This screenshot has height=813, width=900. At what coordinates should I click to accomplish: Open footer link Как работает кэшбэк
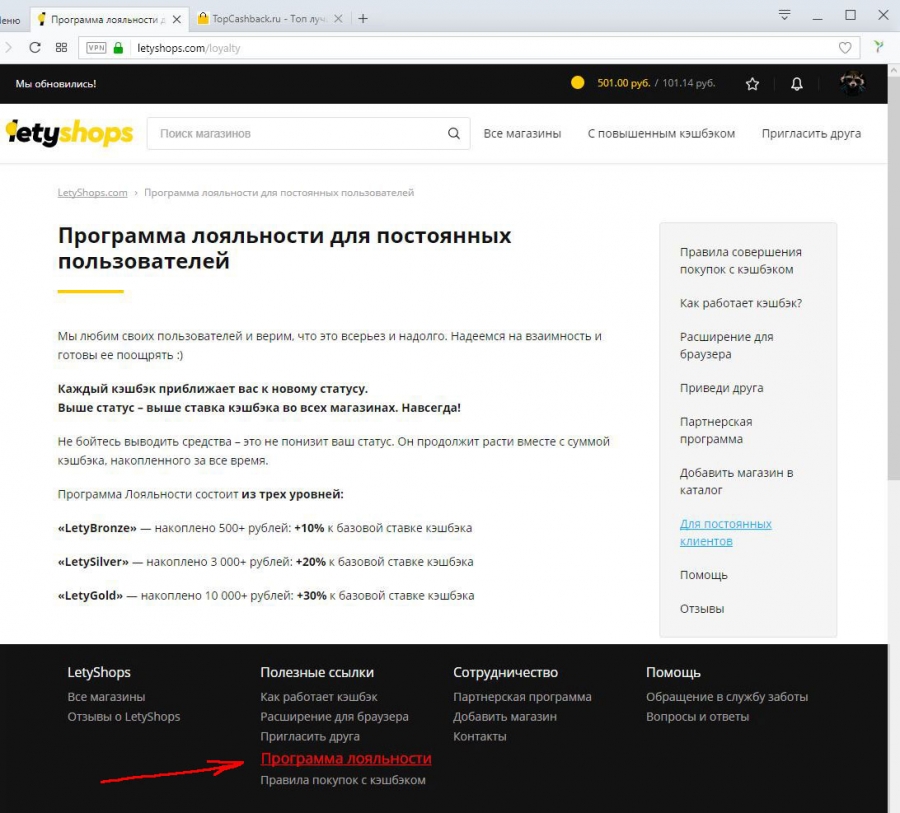click(319, 697)
